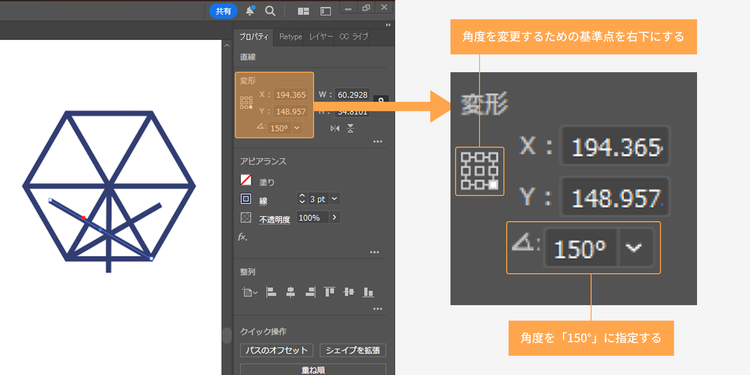
Task: Open more options for アピアランス section
Action: [x=374, y=253]
